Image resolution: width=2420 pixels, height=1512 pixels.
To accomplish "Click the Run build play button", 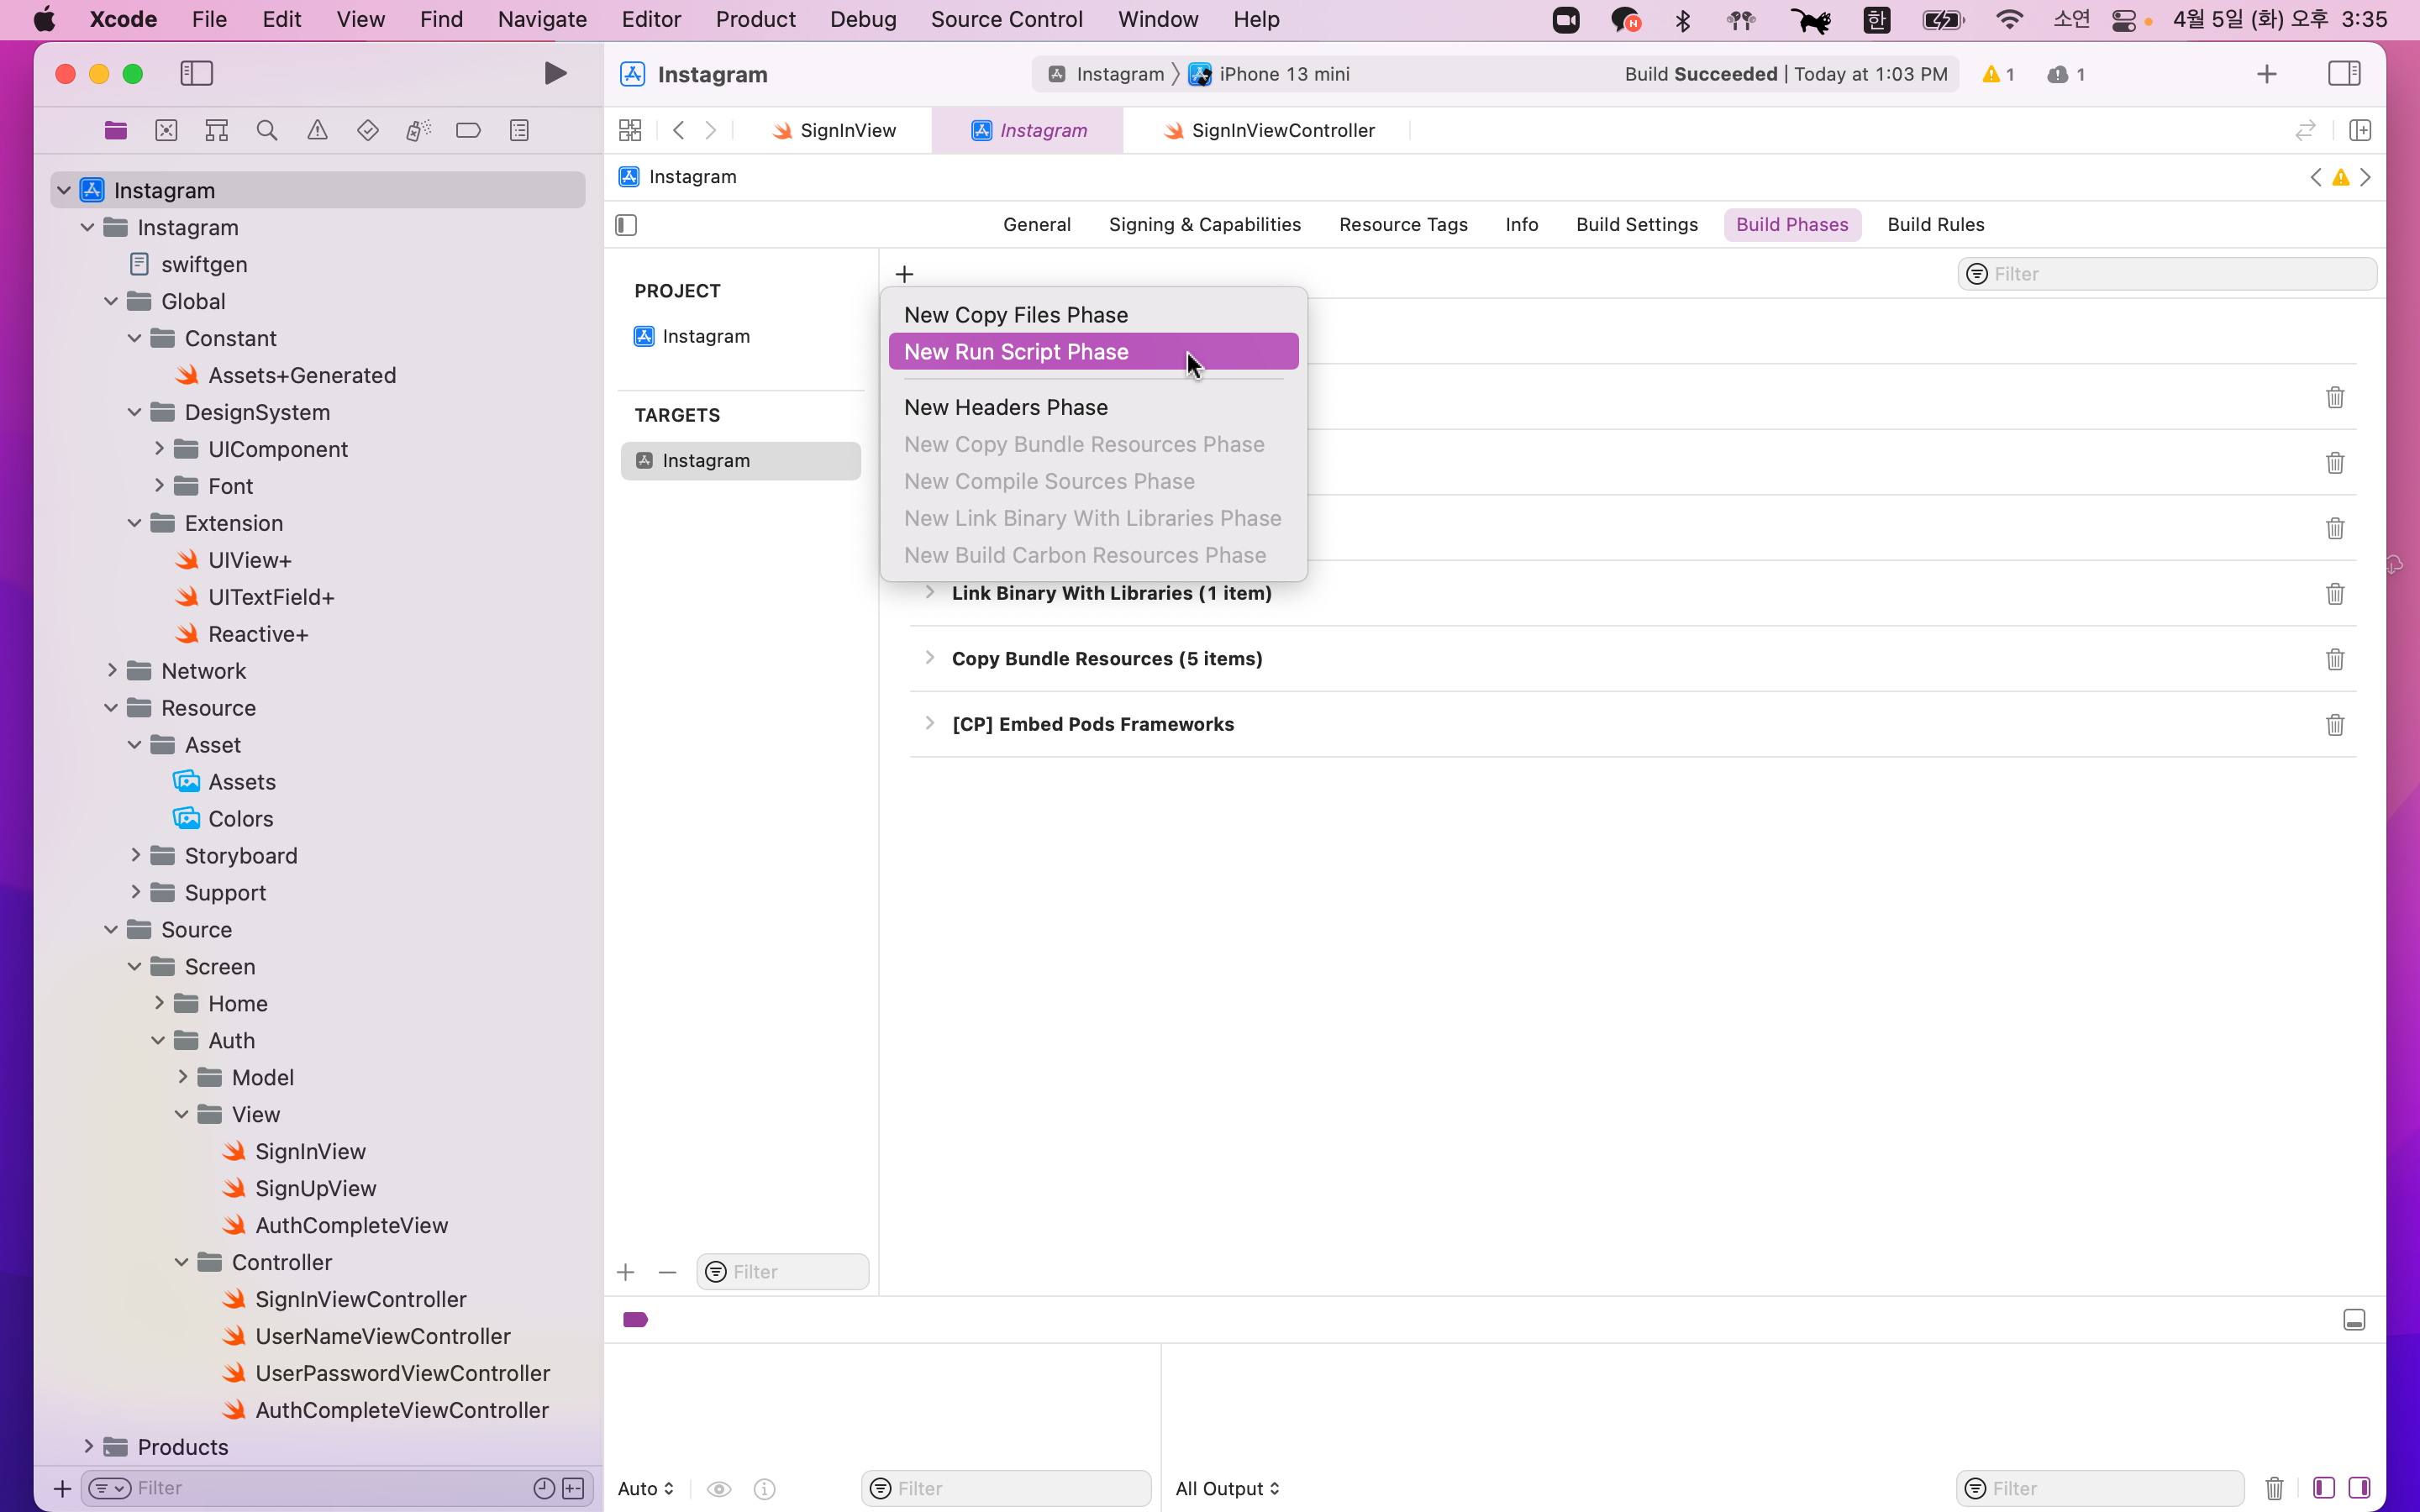I will [555, 73].
